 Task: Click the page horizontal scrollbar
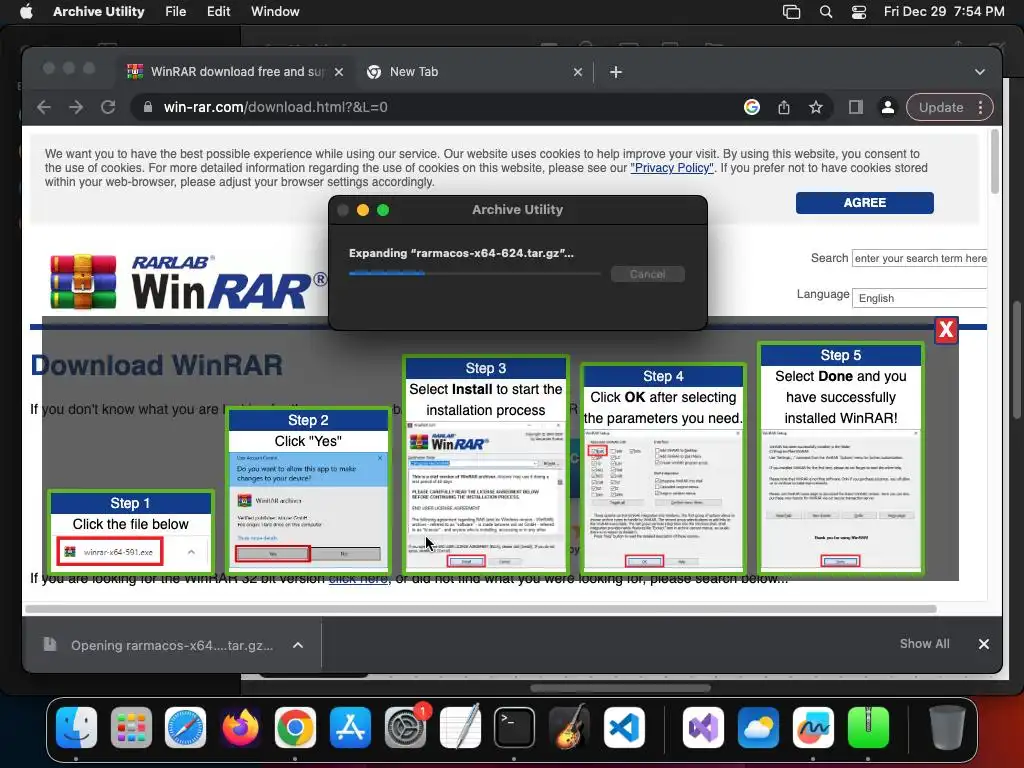[x=481, y=609]
